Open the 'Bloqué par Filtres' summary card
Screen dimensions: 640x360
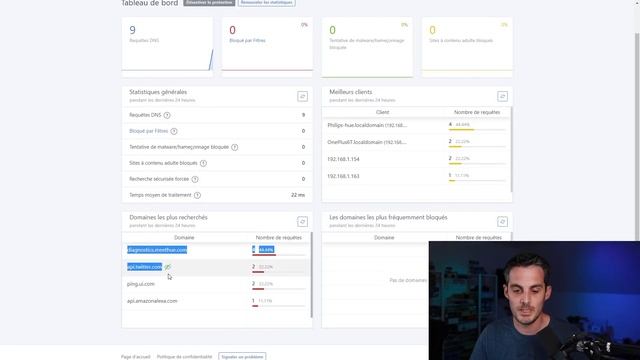pos(267,47)
